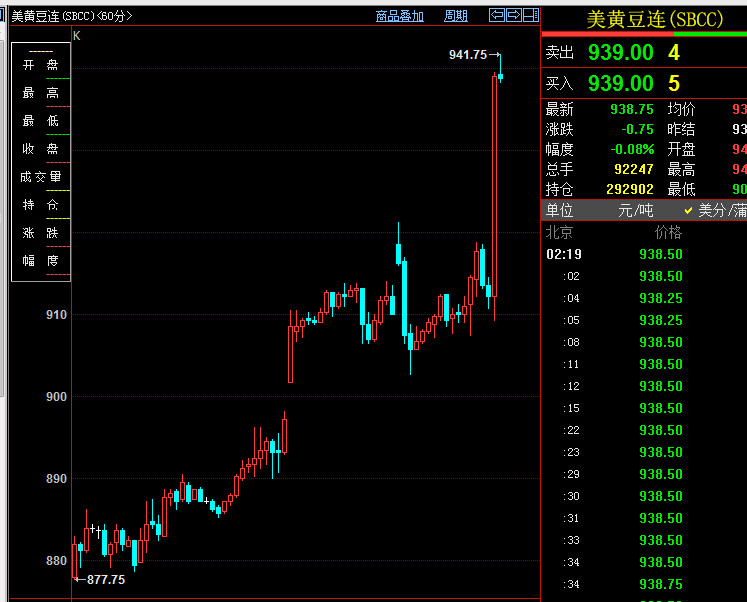Click the panel collapse icon beside arrows

pos(531,15)
